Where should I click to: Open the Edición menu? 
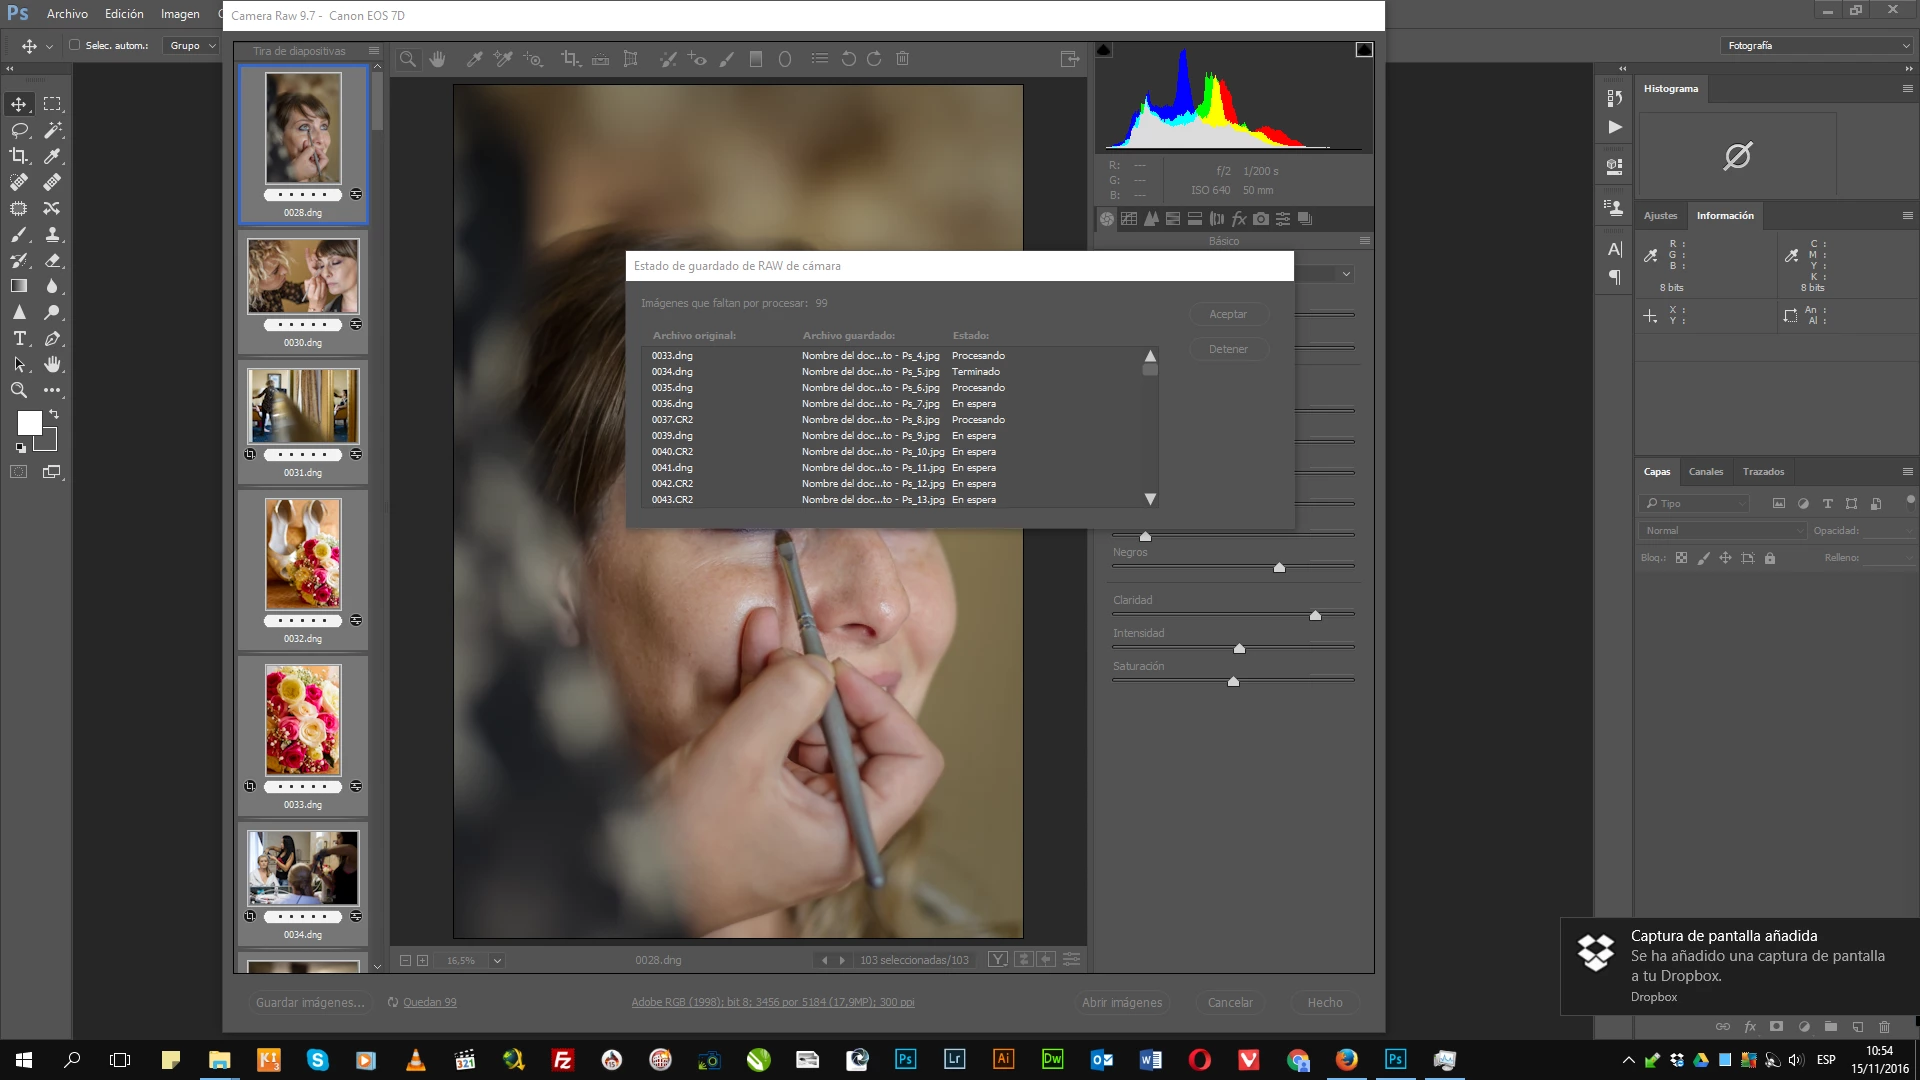pos(124,14)
